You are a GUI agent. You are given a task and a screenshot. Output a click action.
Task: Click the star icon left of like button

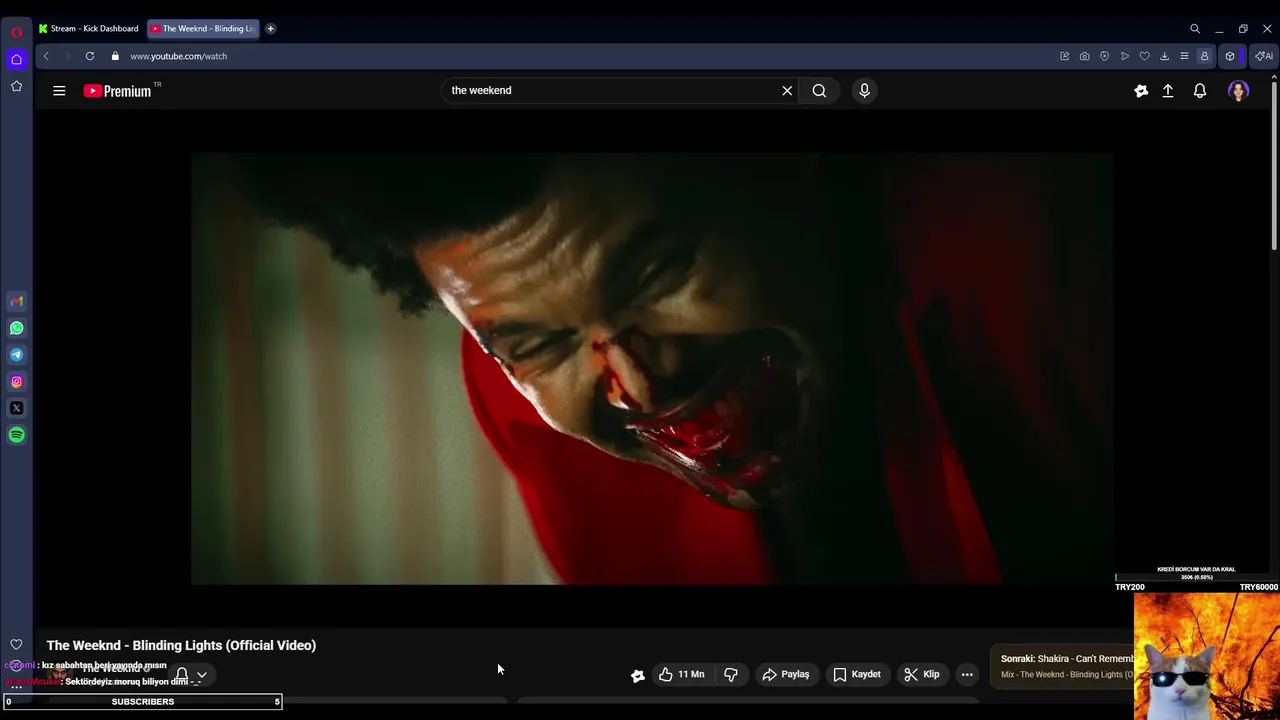click(637, 676)
